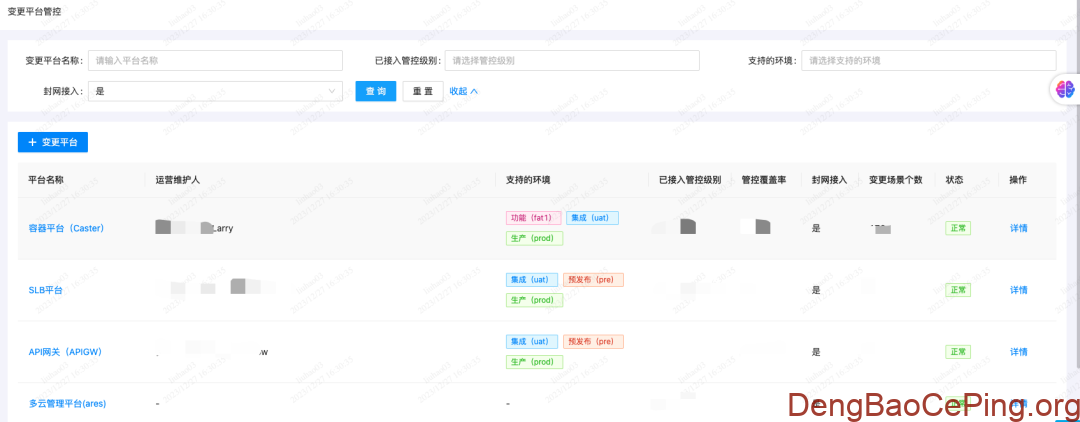Collapse the filters with the 收起 link
1080x422 pixels.
click(x=464, y=91)
